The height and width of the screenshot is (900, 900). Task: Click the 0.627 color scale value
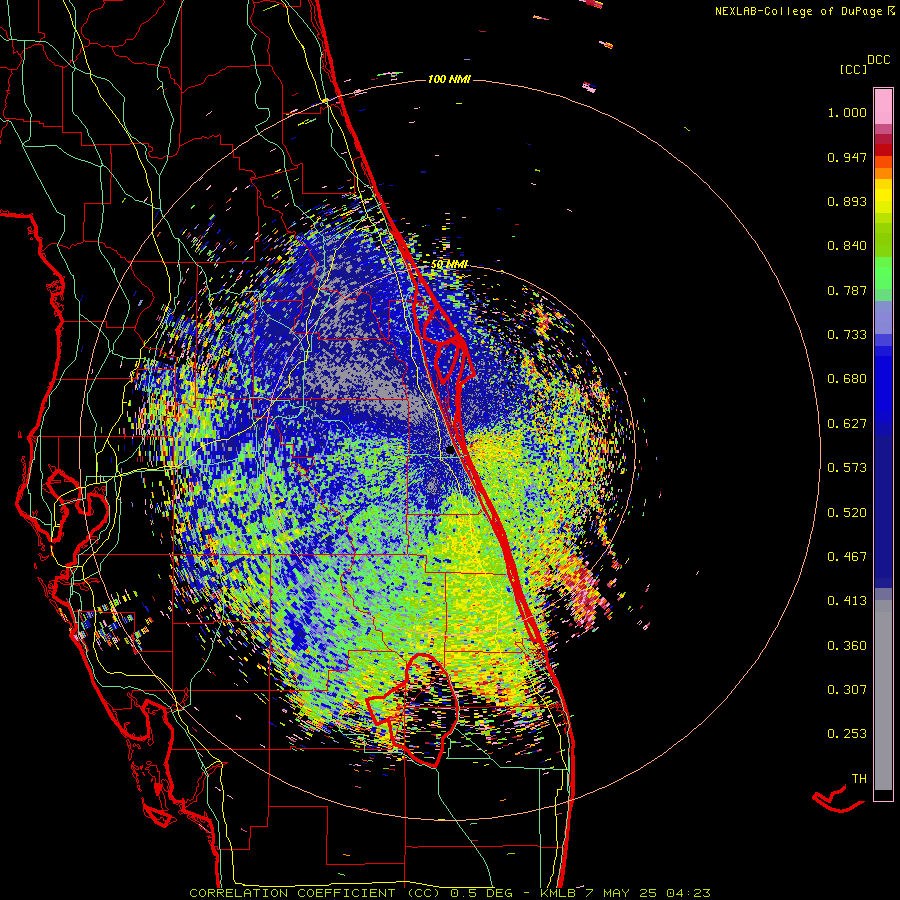(847, 424)
